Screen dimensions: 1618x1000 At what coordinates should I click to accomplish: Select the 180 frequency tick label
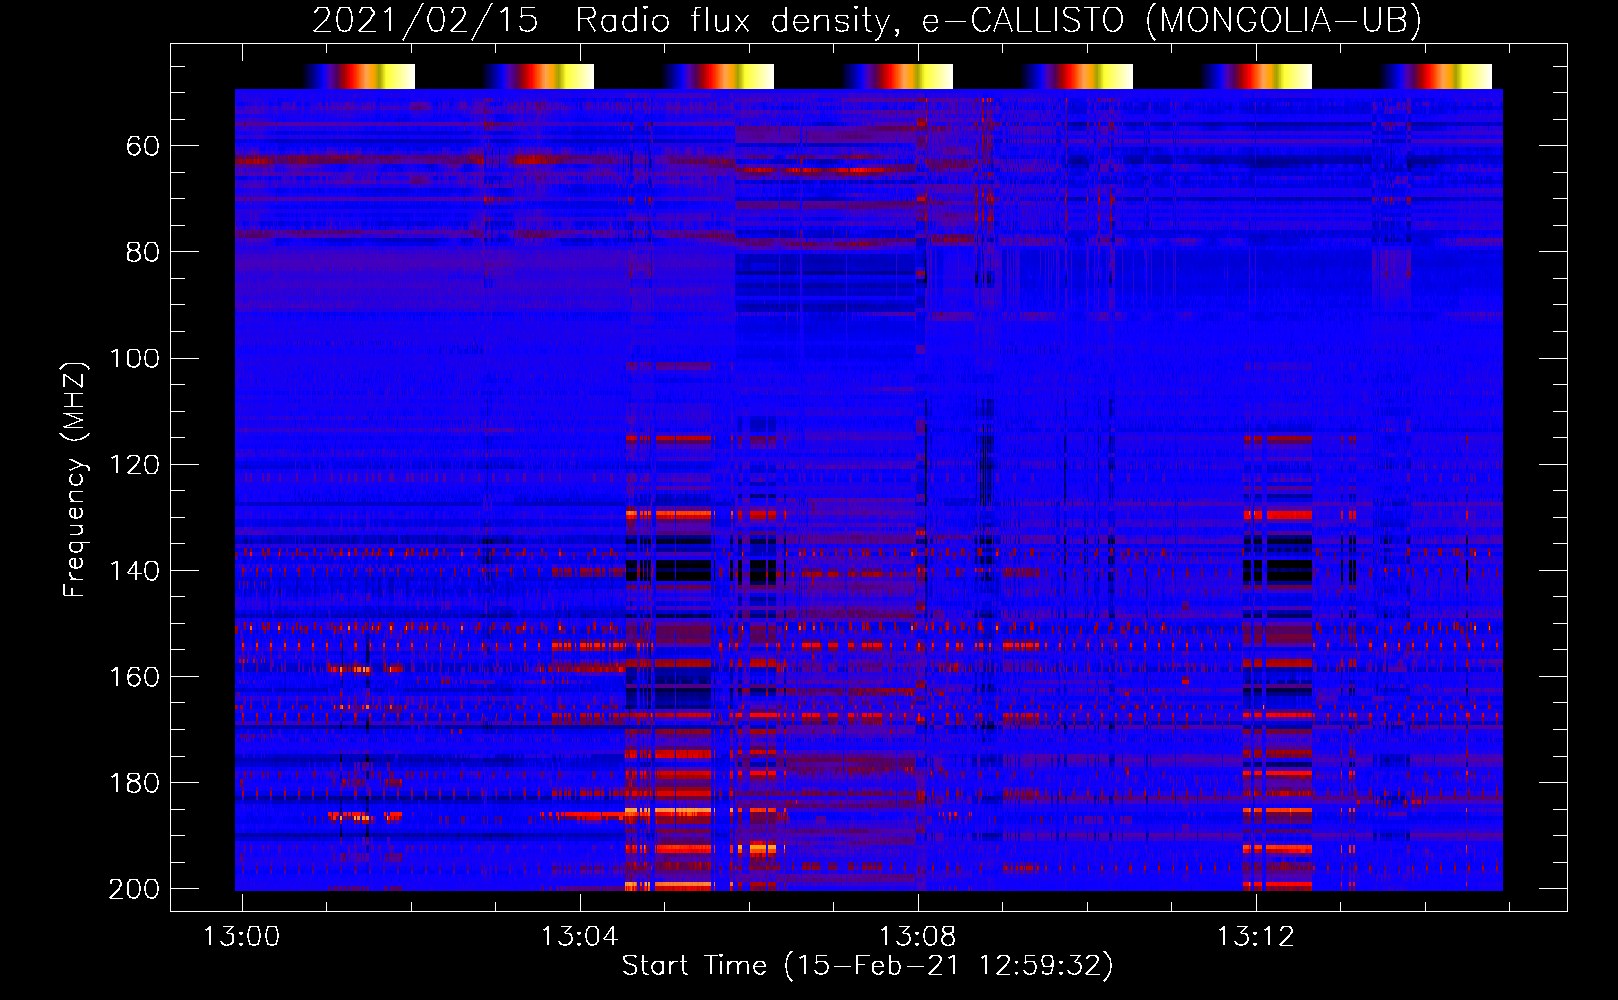[x=134, y=783]
